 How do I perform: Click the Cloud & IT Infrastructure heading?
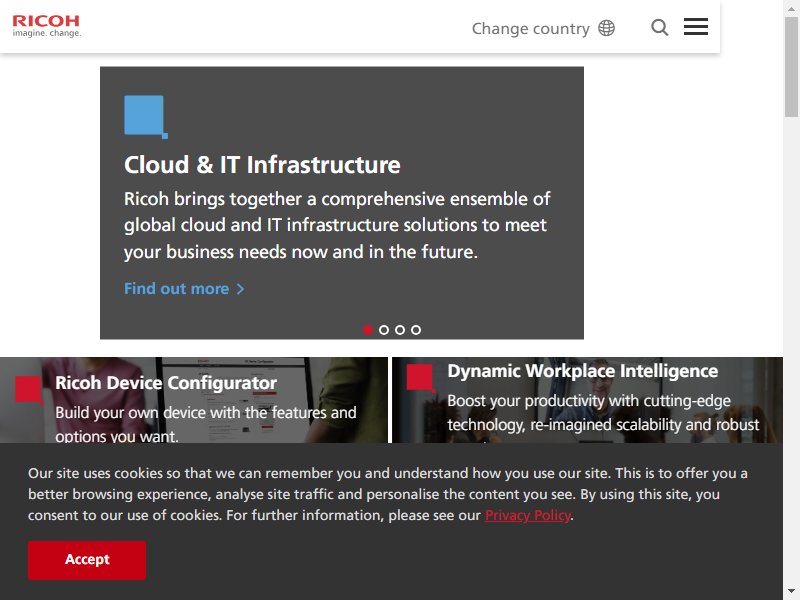click(262, 165)
